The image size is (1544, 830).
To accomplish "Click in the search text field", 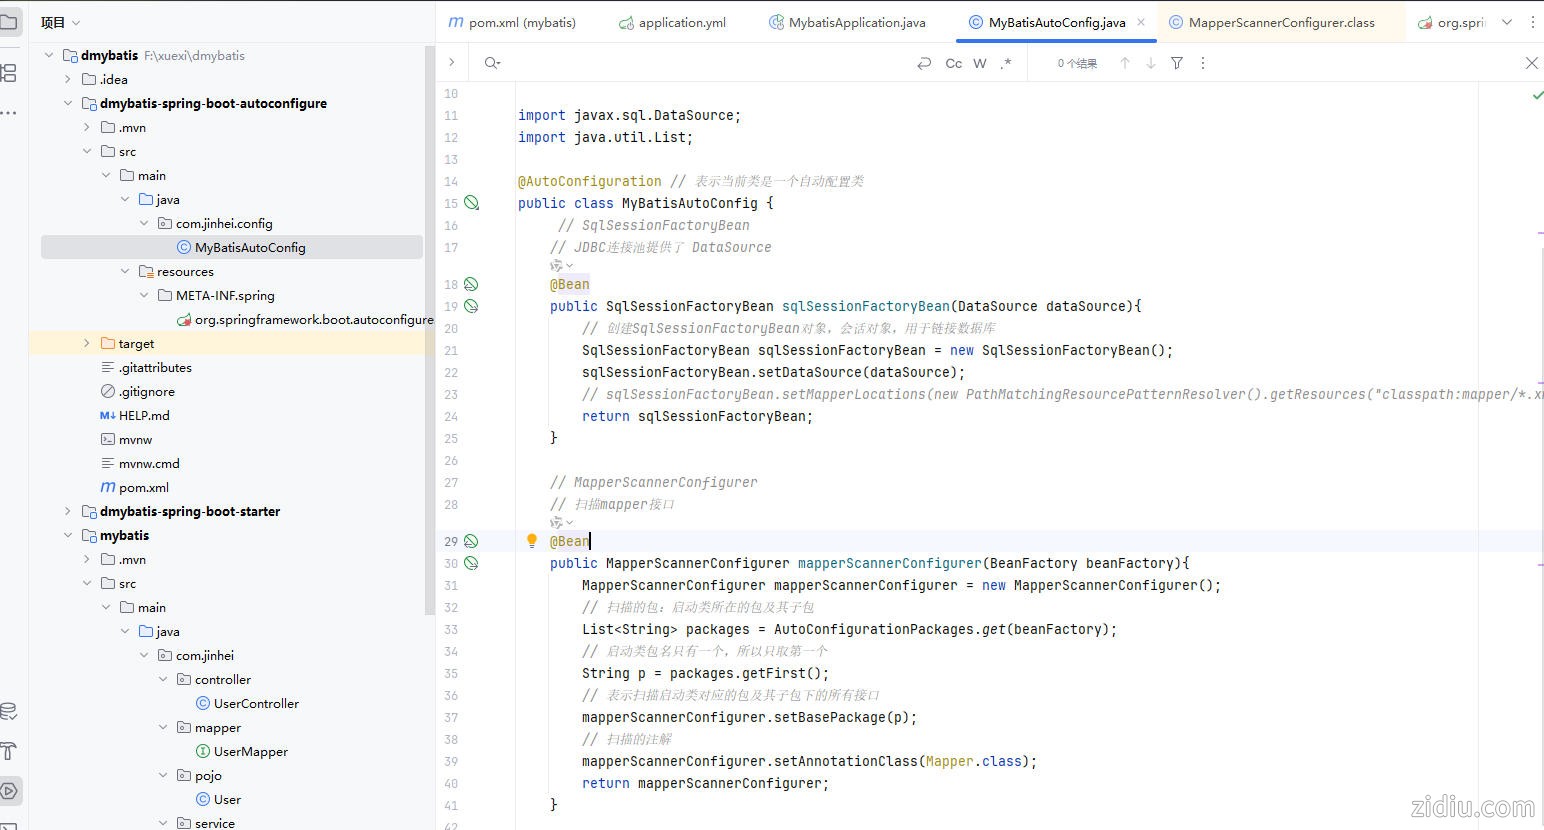I will (x=700, y=63).
